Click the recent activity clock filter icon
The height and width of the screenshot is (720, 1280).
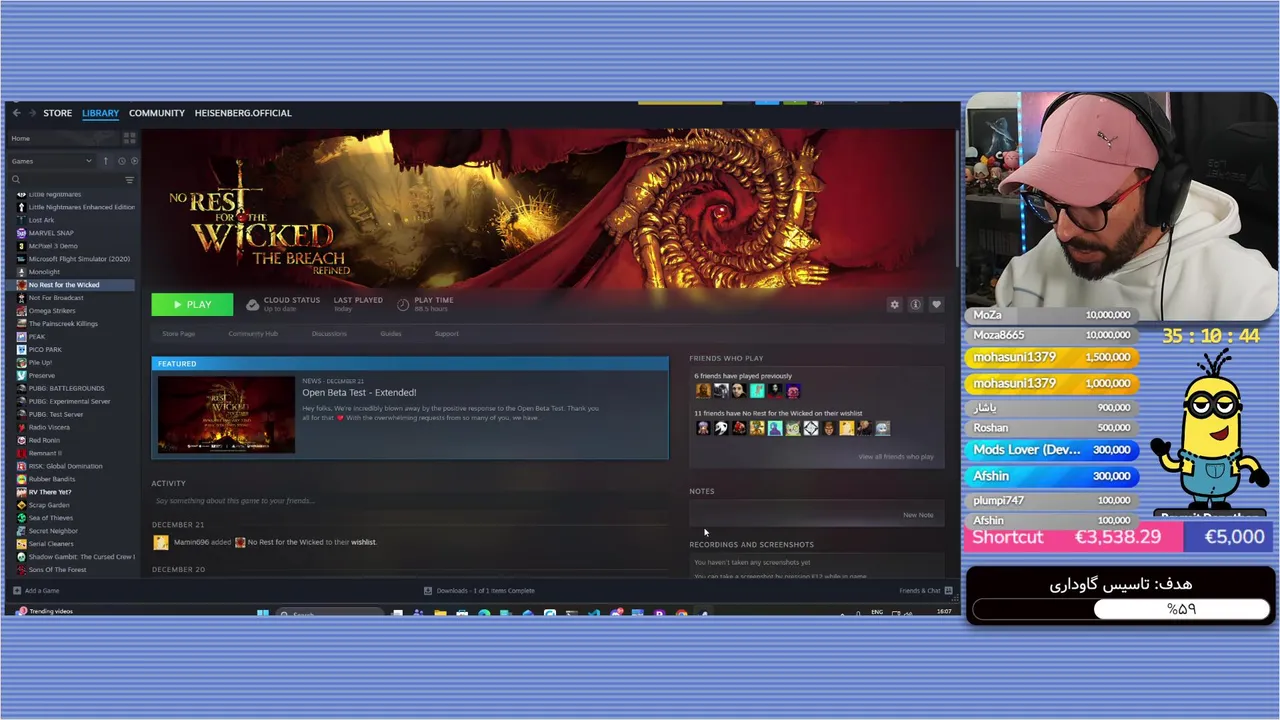(x=122, y=161)
